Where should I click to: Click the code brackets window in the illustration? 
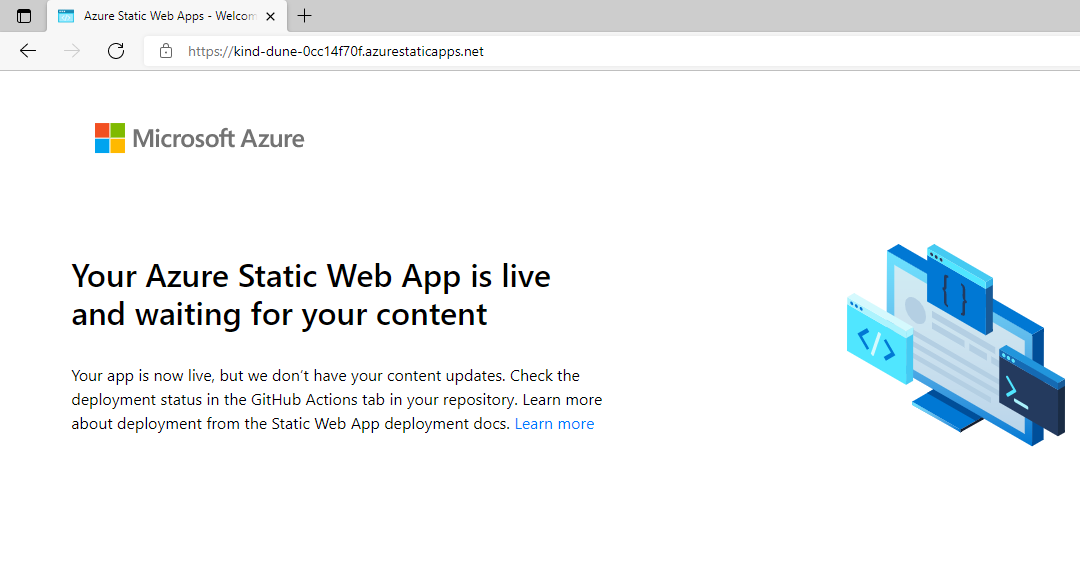[x=878, y=342]
